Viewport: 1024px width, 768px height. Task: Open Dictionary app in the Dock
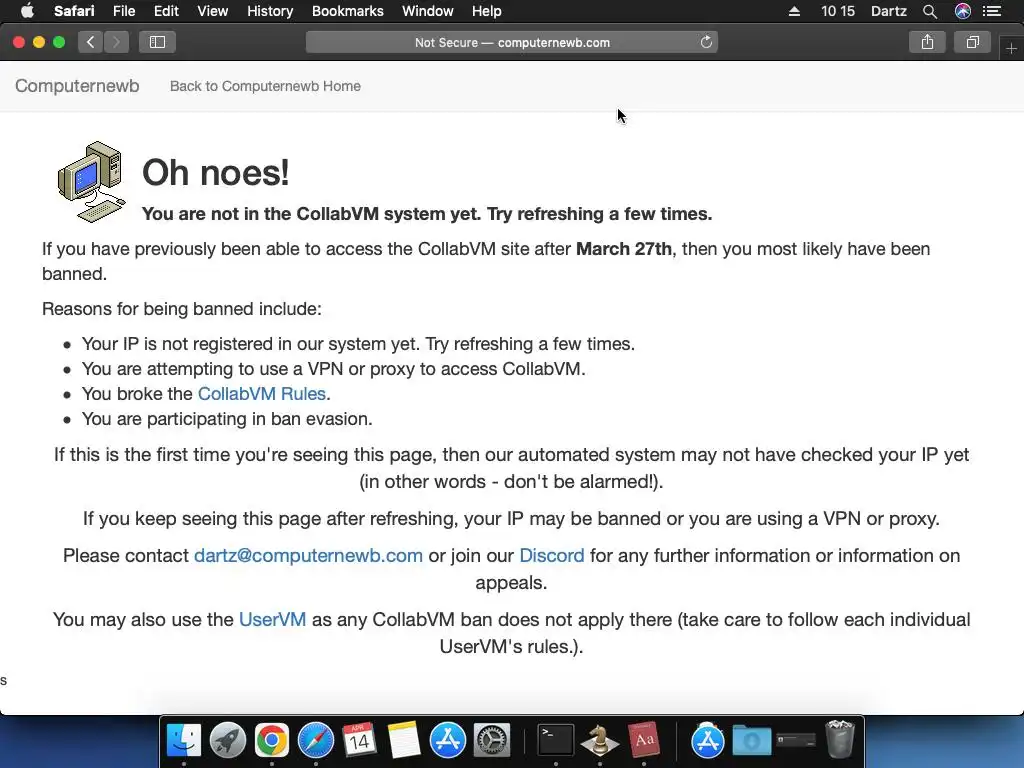click(x=644, y=741)
